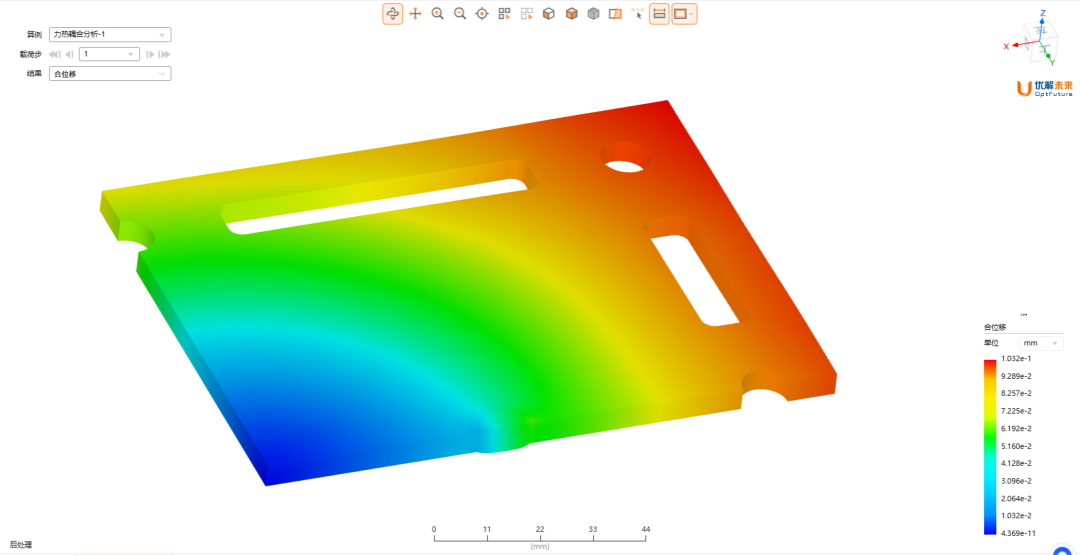Select the pan move tool
The image size is (1080, 555).
(x=415, y=14)
